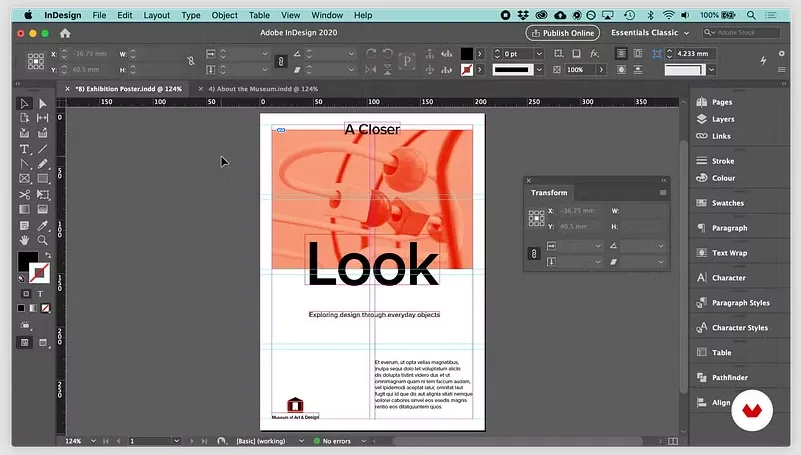
Task: Click the swap fill and stroke arrow
Action: coord(48,255)
